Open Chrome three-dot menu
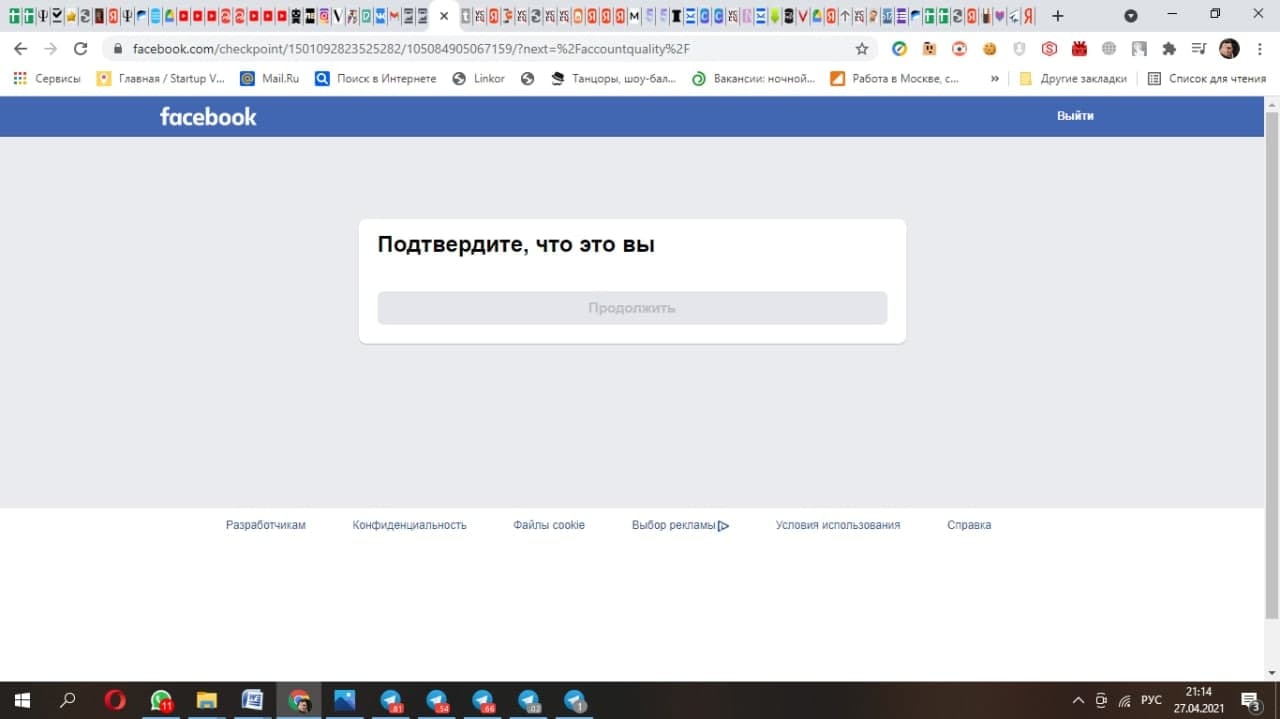 (1259, 49)
